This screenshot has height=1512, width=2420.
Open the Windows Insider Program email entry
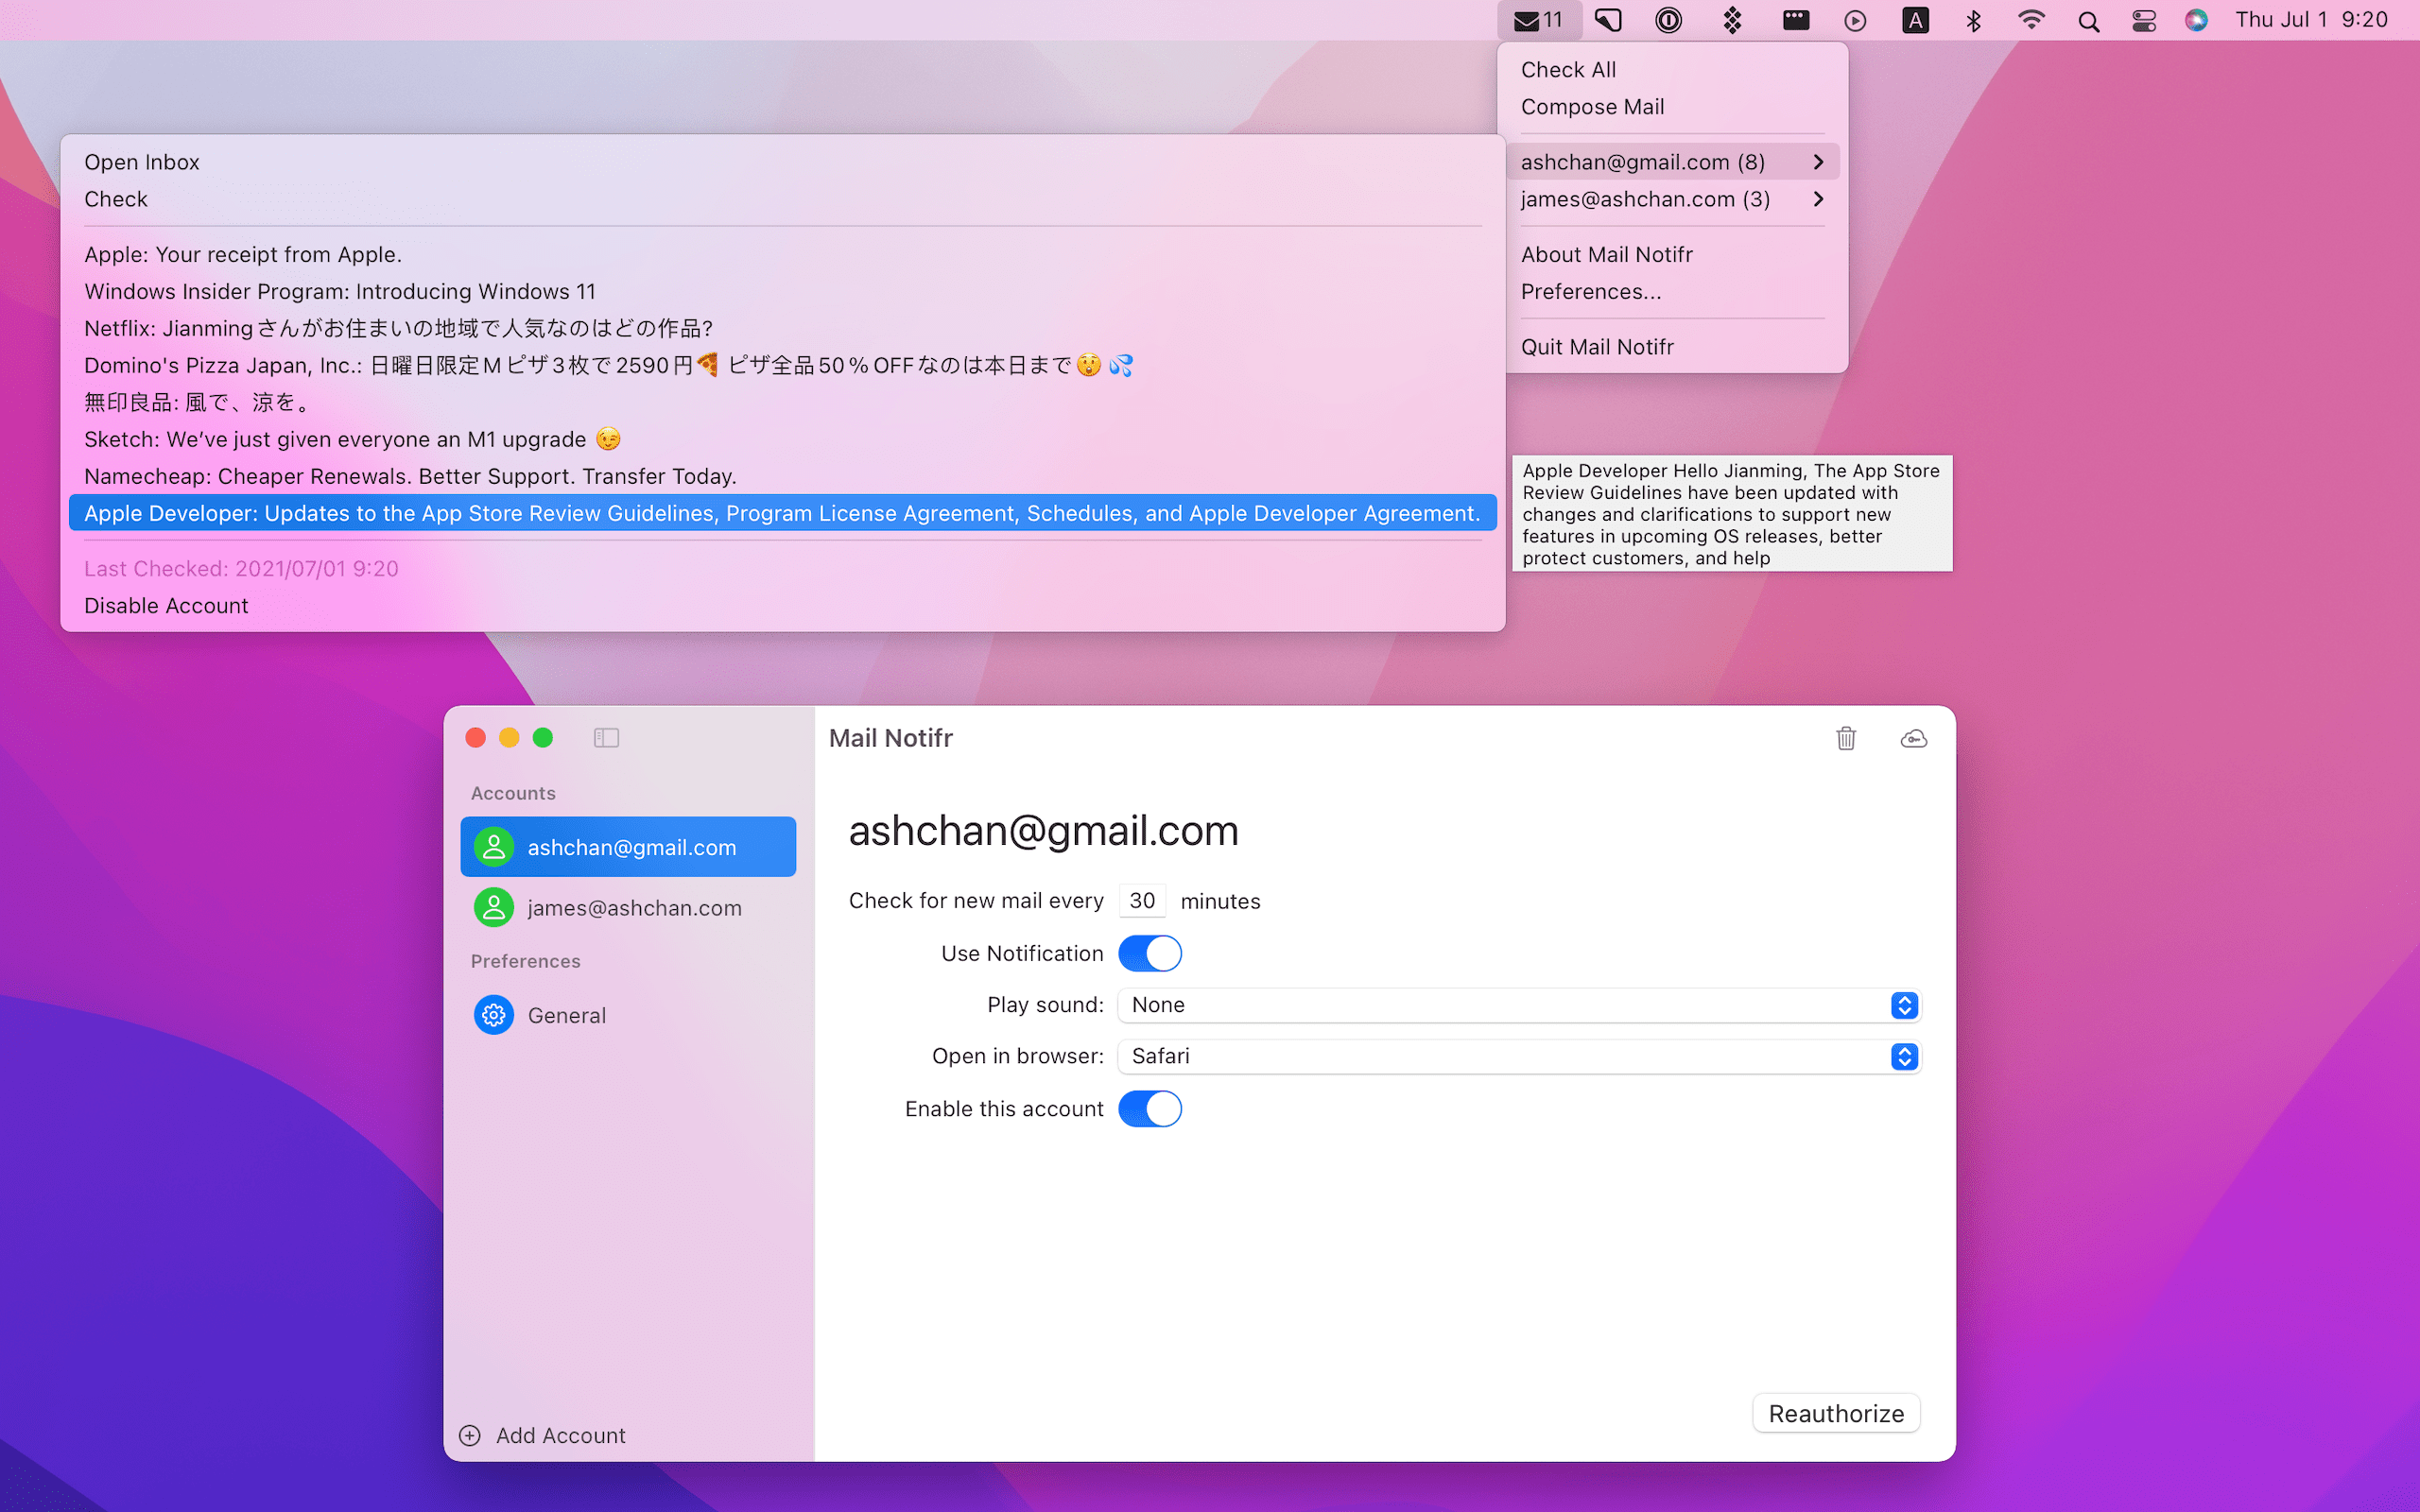pyautogui.click(x=340, y=292)
